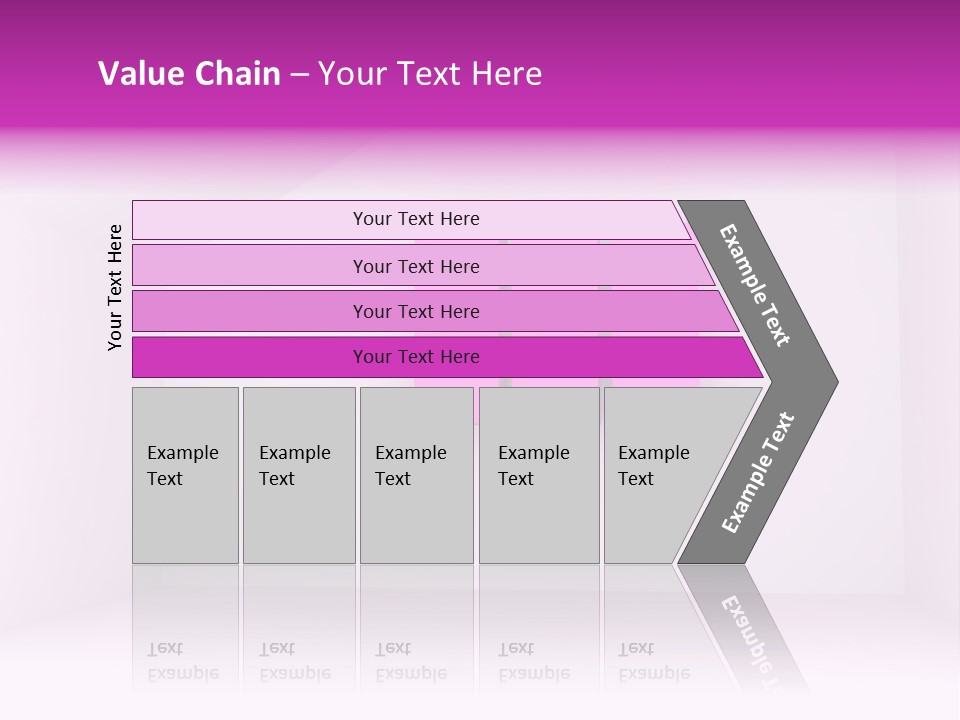Click the slide title "Value Chain – Your Text Here"
Image resolution: width=960 pixels, height=720 pixels.
[320, 74]
